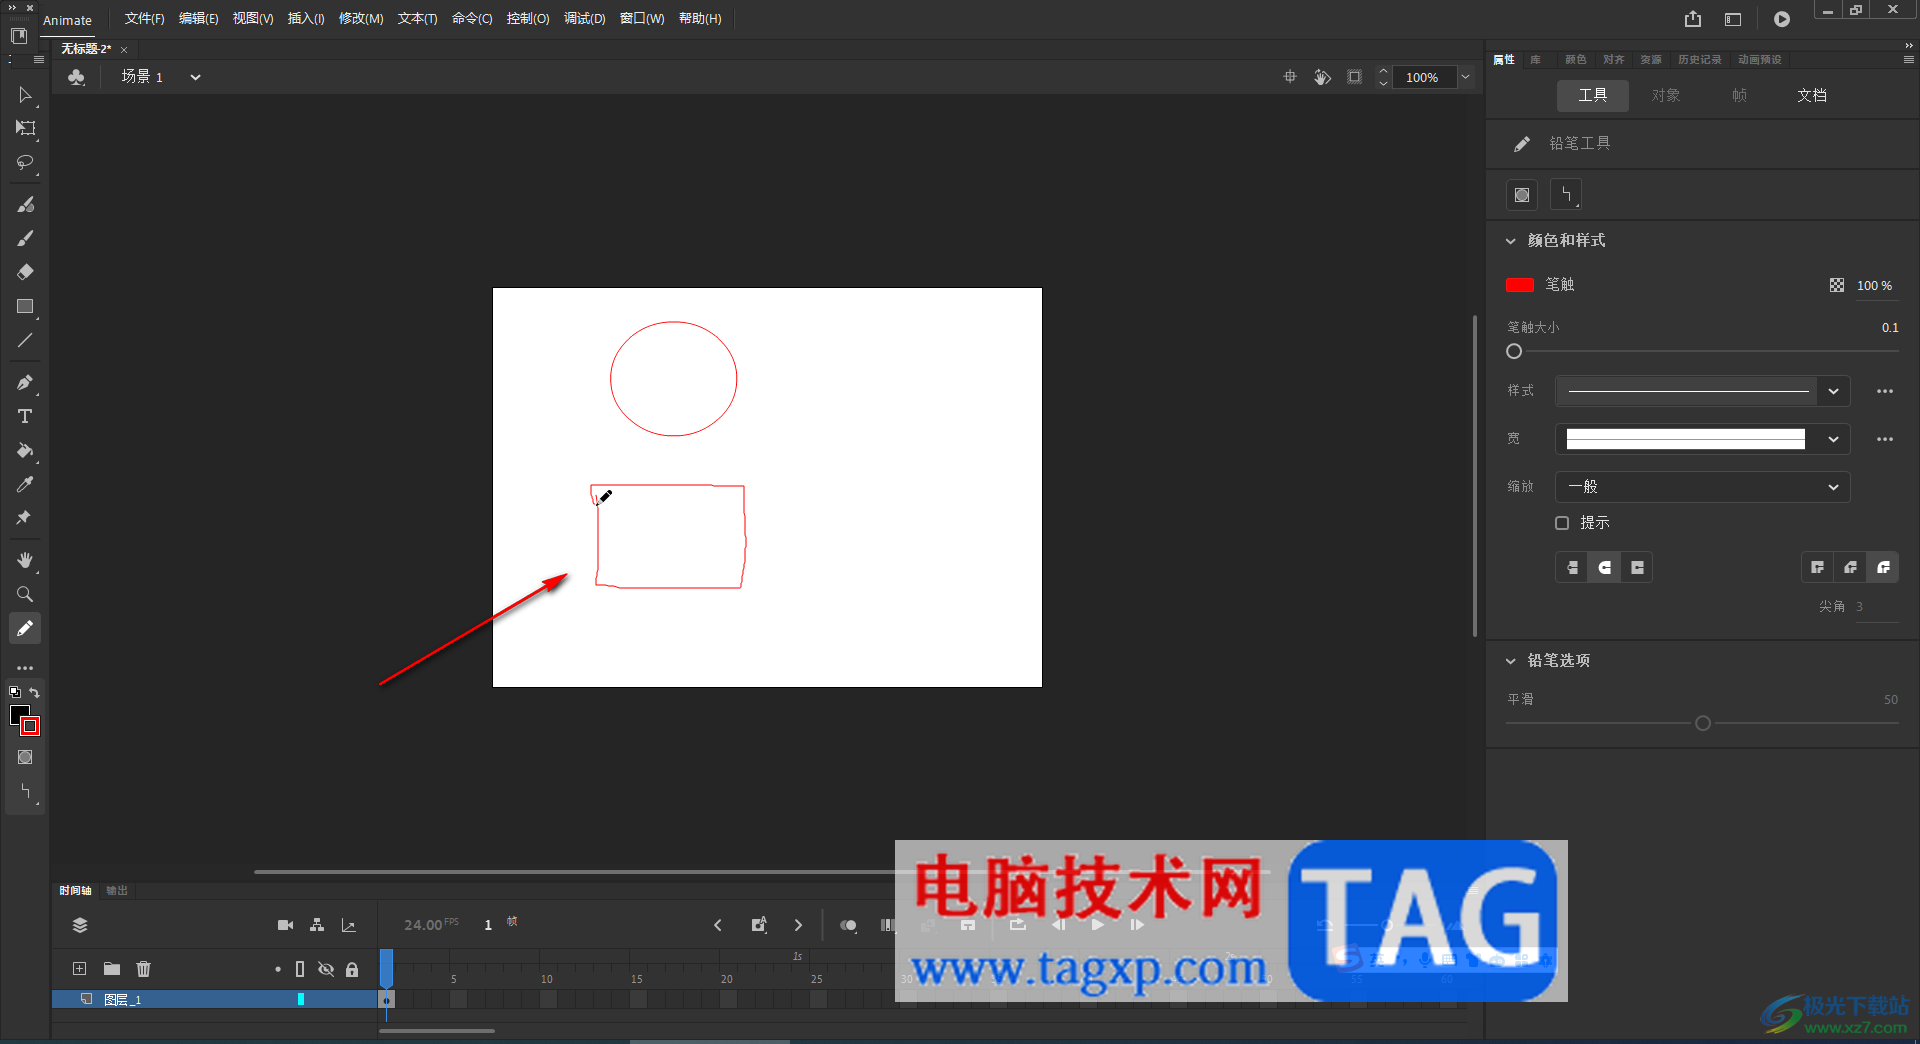1920x1044 pixels.
Task: Click the 平滑 smoothing slider handle
Action: (x=1703, y=723)
